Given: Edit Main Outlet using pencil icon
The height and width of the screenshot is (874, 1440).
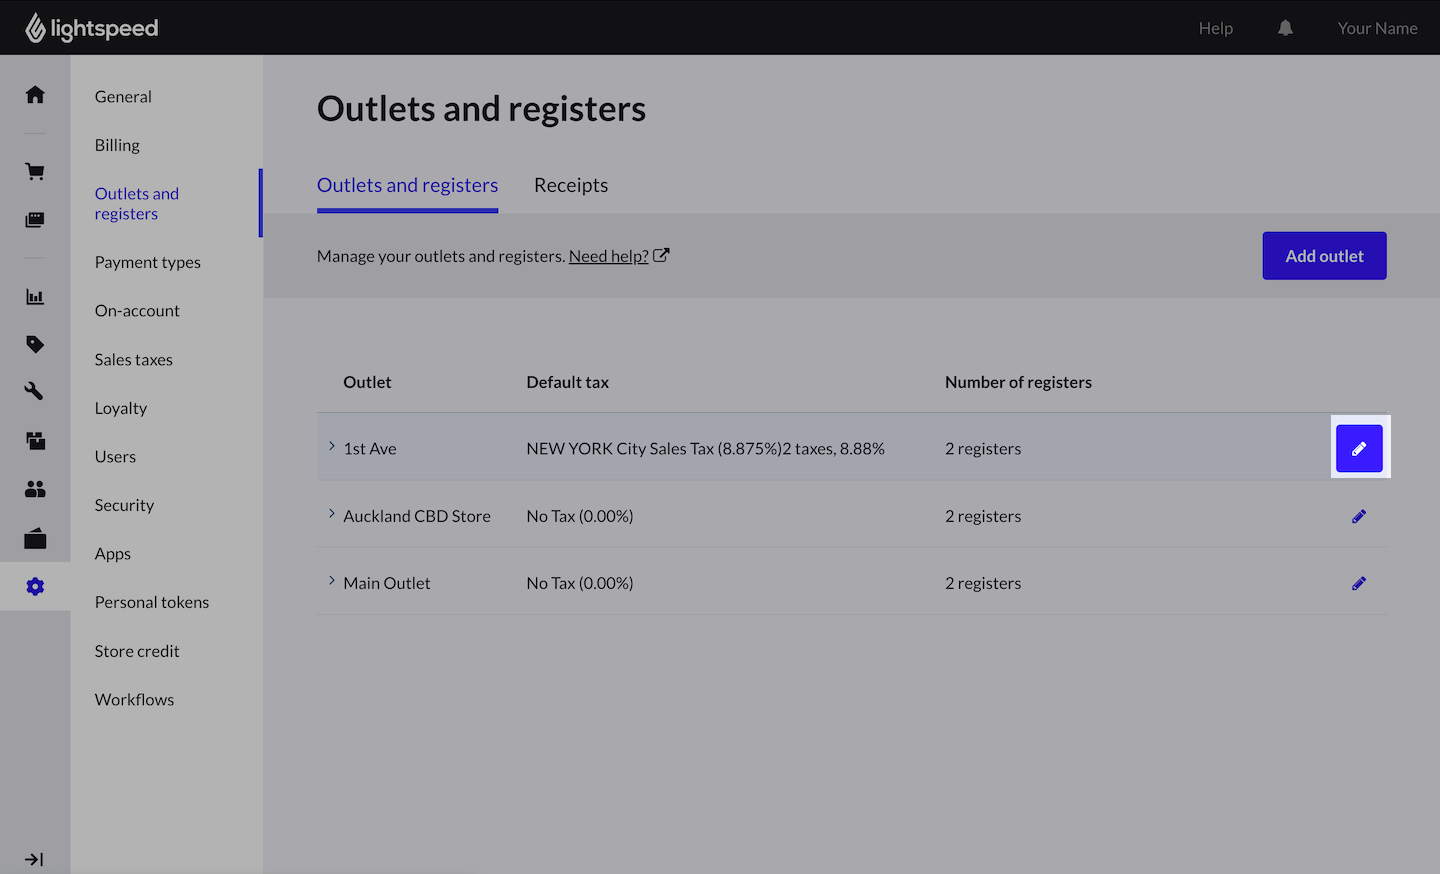Looking at the screenshot, I should (1359, 584).
